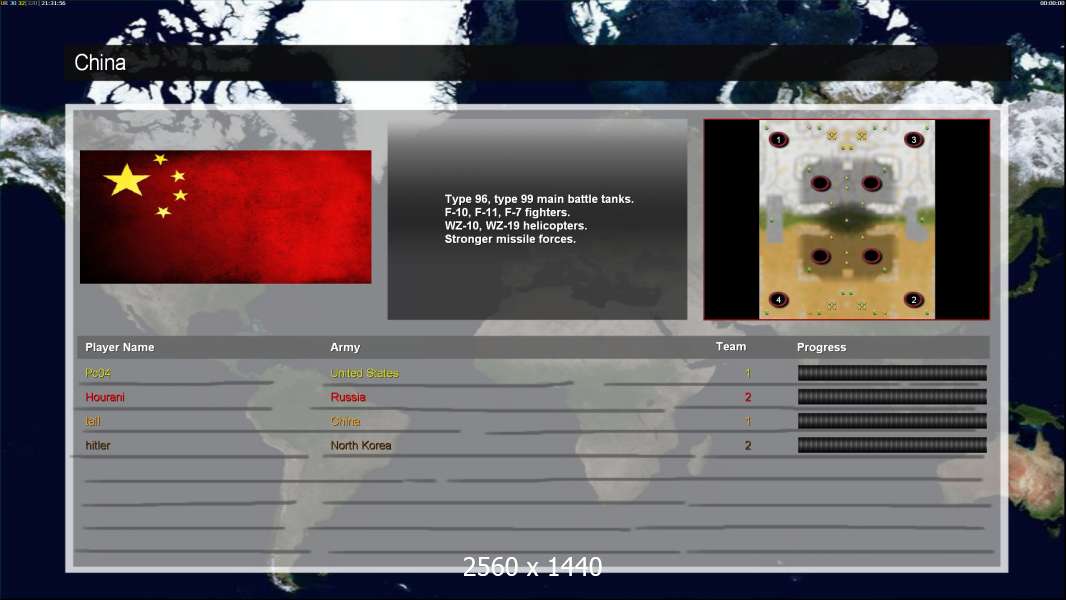Click the Progress column header

pyautogui.click(x=821, y=347)
